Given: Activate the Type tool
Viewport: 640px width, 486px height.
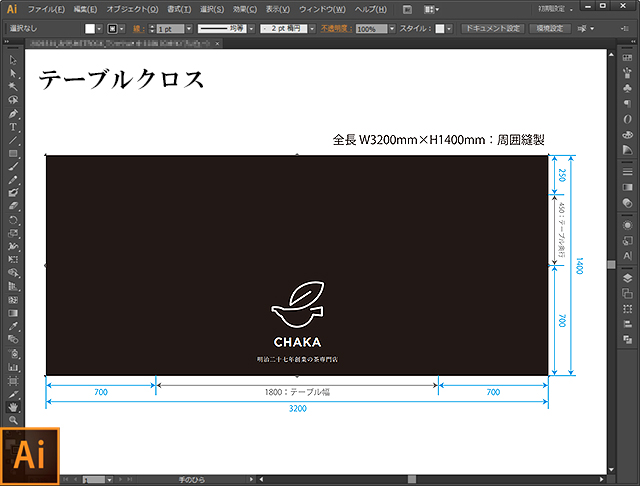Looking at the screenshot, I should click(x=13, y=127).
